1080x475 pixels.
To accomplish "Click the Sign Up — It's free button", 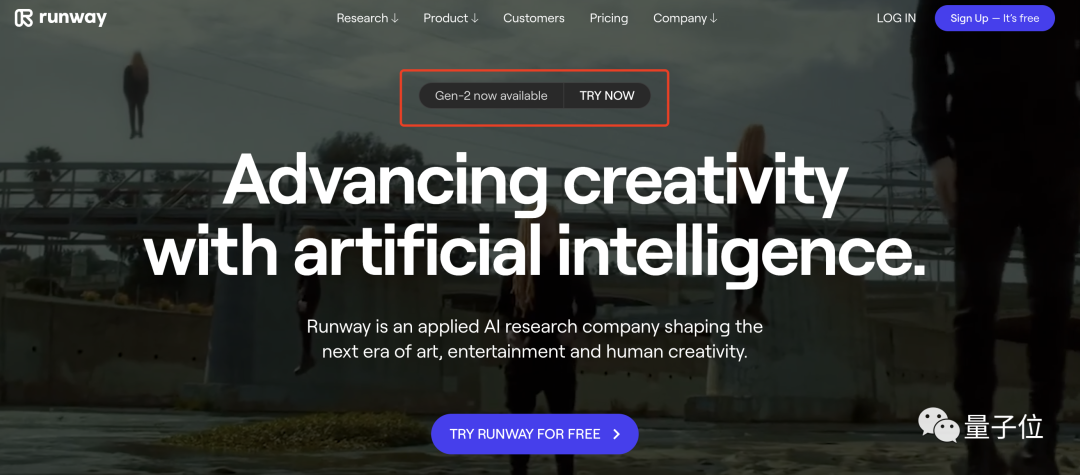I will 995,18.
